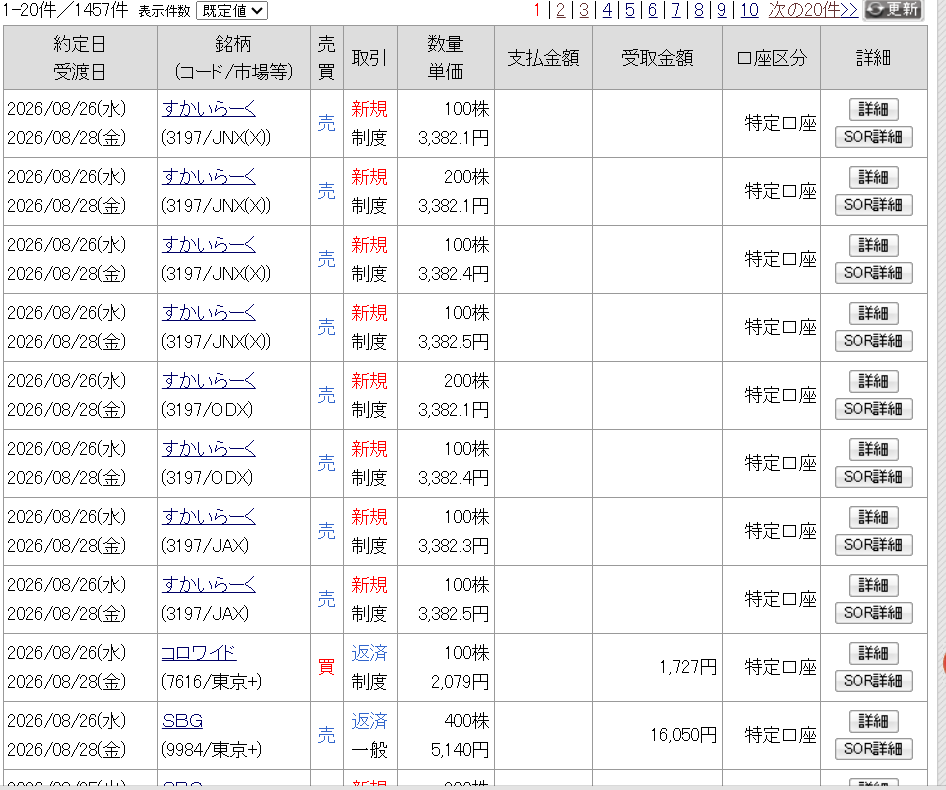Screen dimensions: 946x790
Task: Open すかいらーく link in JNX(X) 3,382.4円 row
Action: (209, 244)
